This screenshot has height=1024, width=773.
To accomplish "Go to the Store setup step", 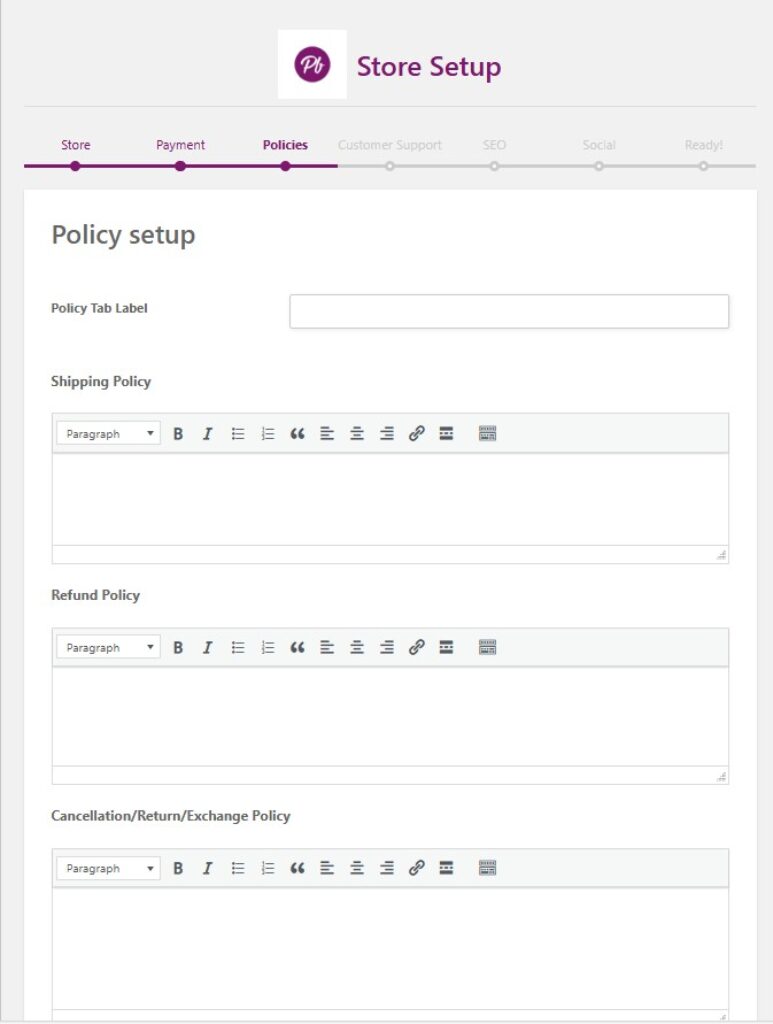I will coord(75,146).
